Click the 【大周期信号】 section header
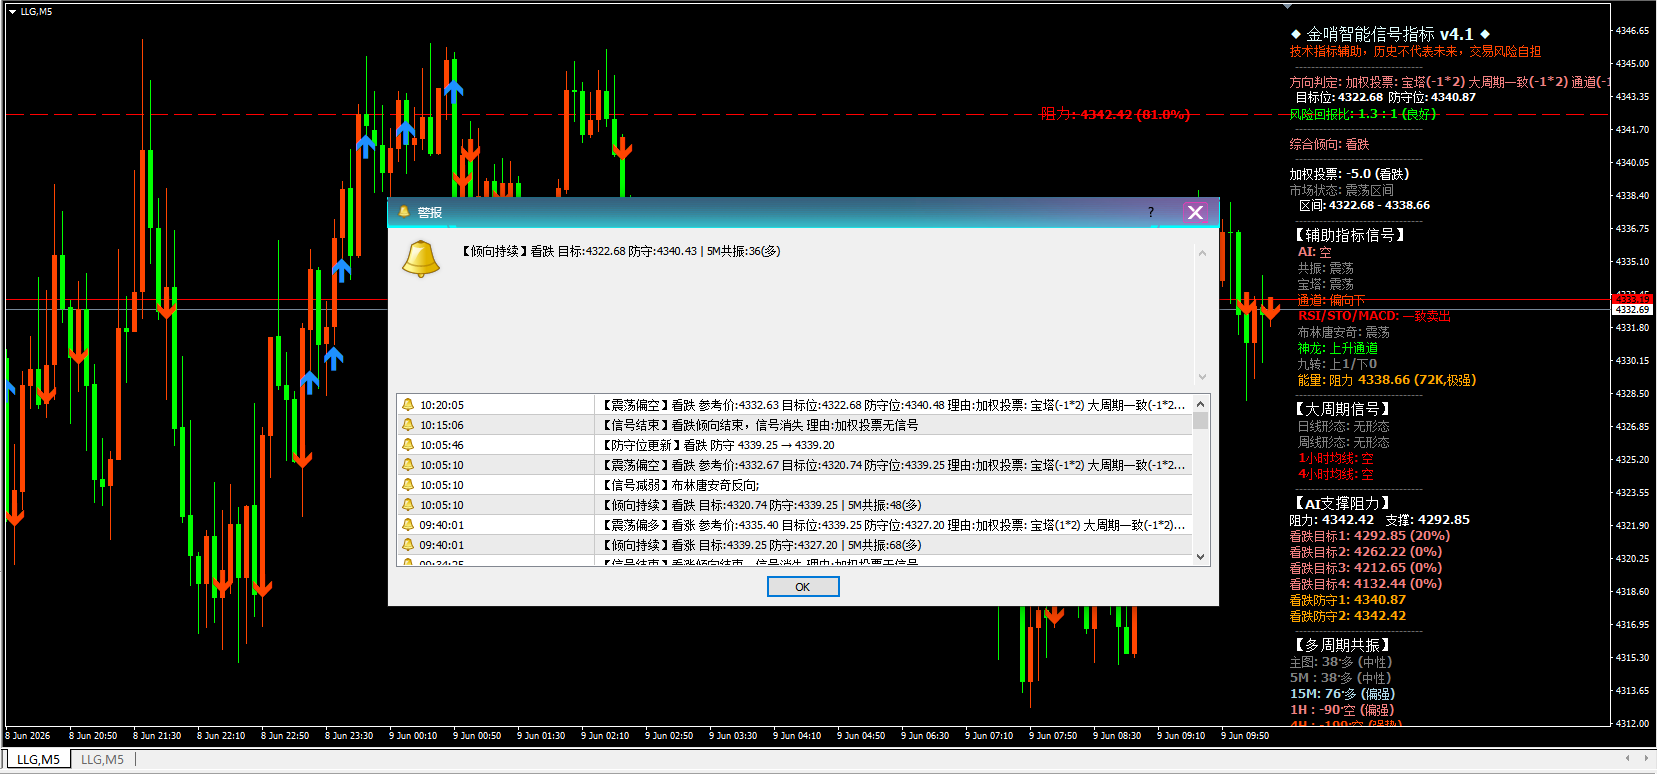The width and height of the screenshot is (1657, 774). (x=1342, y=409)
